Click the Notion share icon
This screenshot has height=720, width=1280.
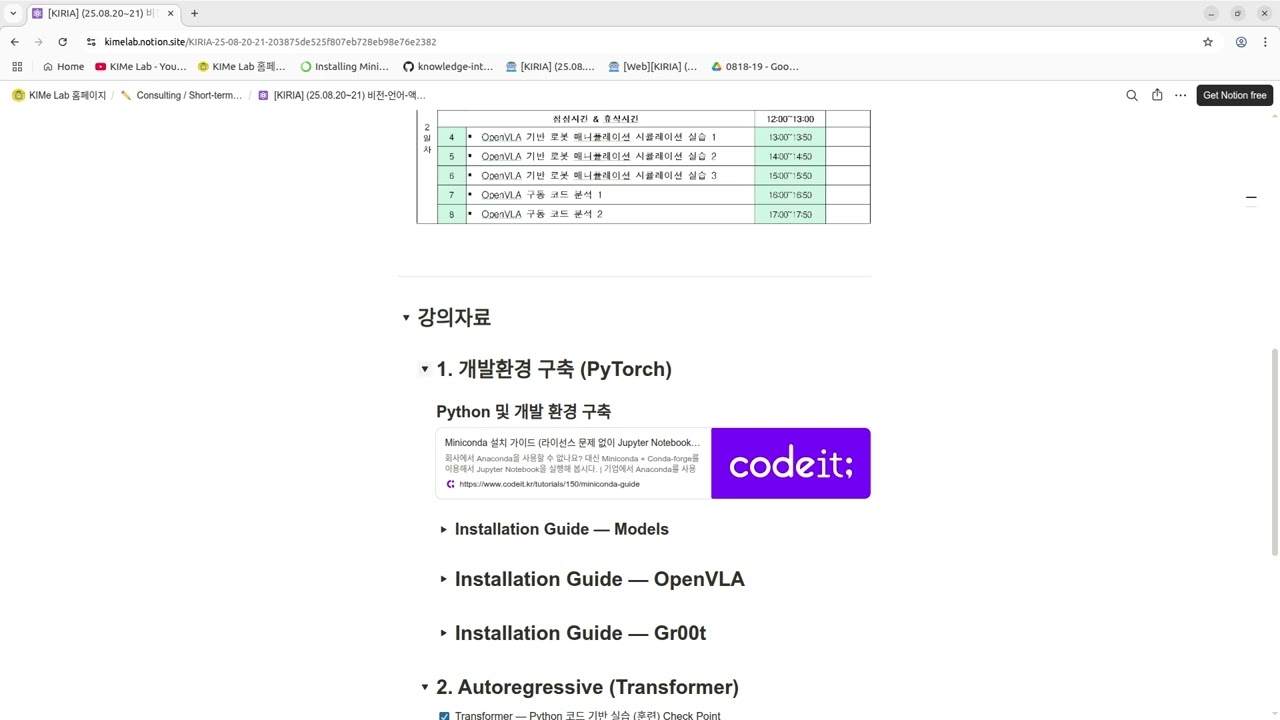pyautogui.click(x=1157, y=95)
